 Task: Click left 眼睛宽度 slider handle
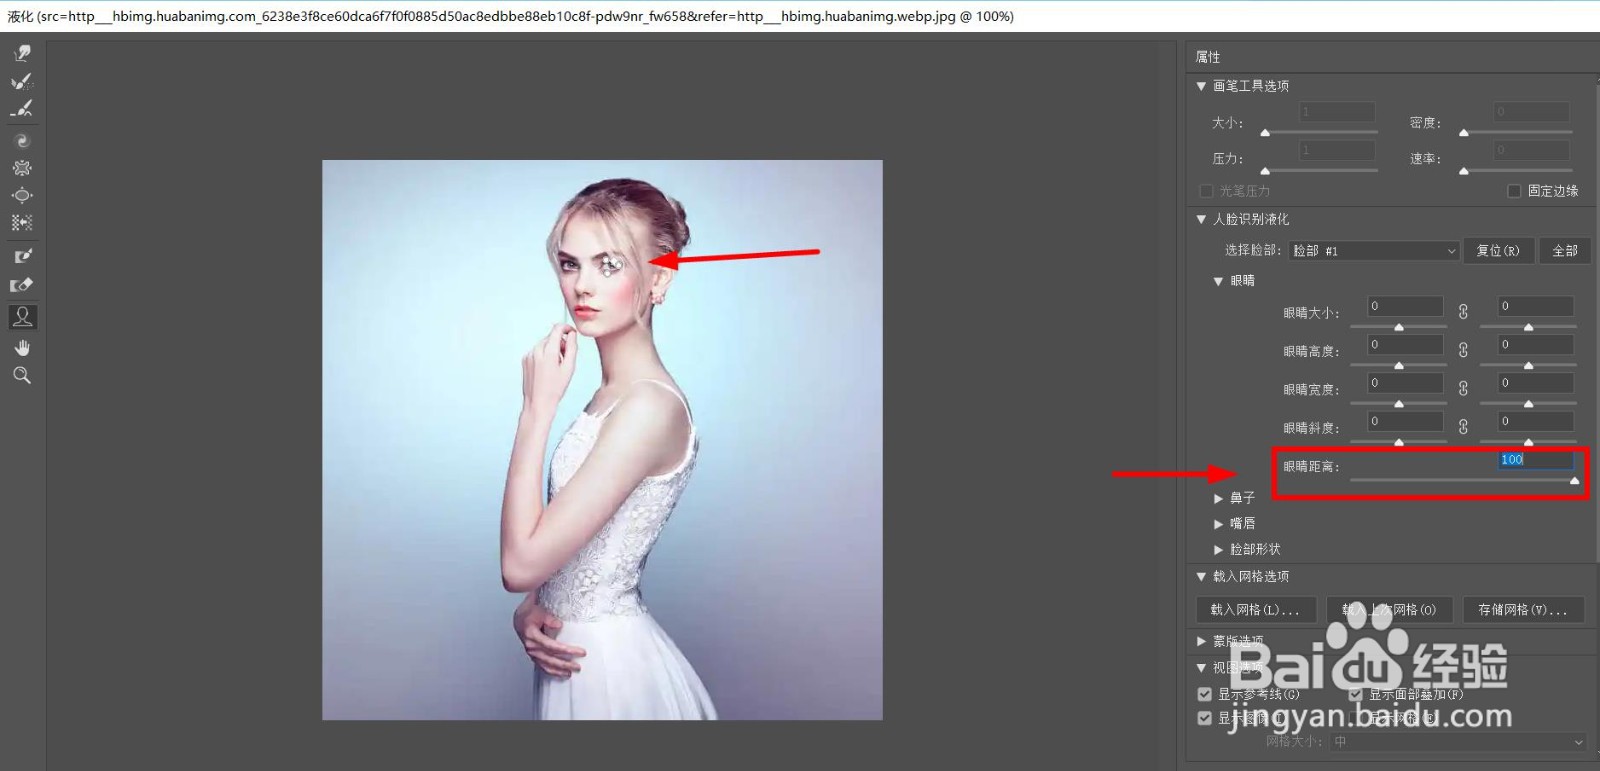(x=1399, y=403)
